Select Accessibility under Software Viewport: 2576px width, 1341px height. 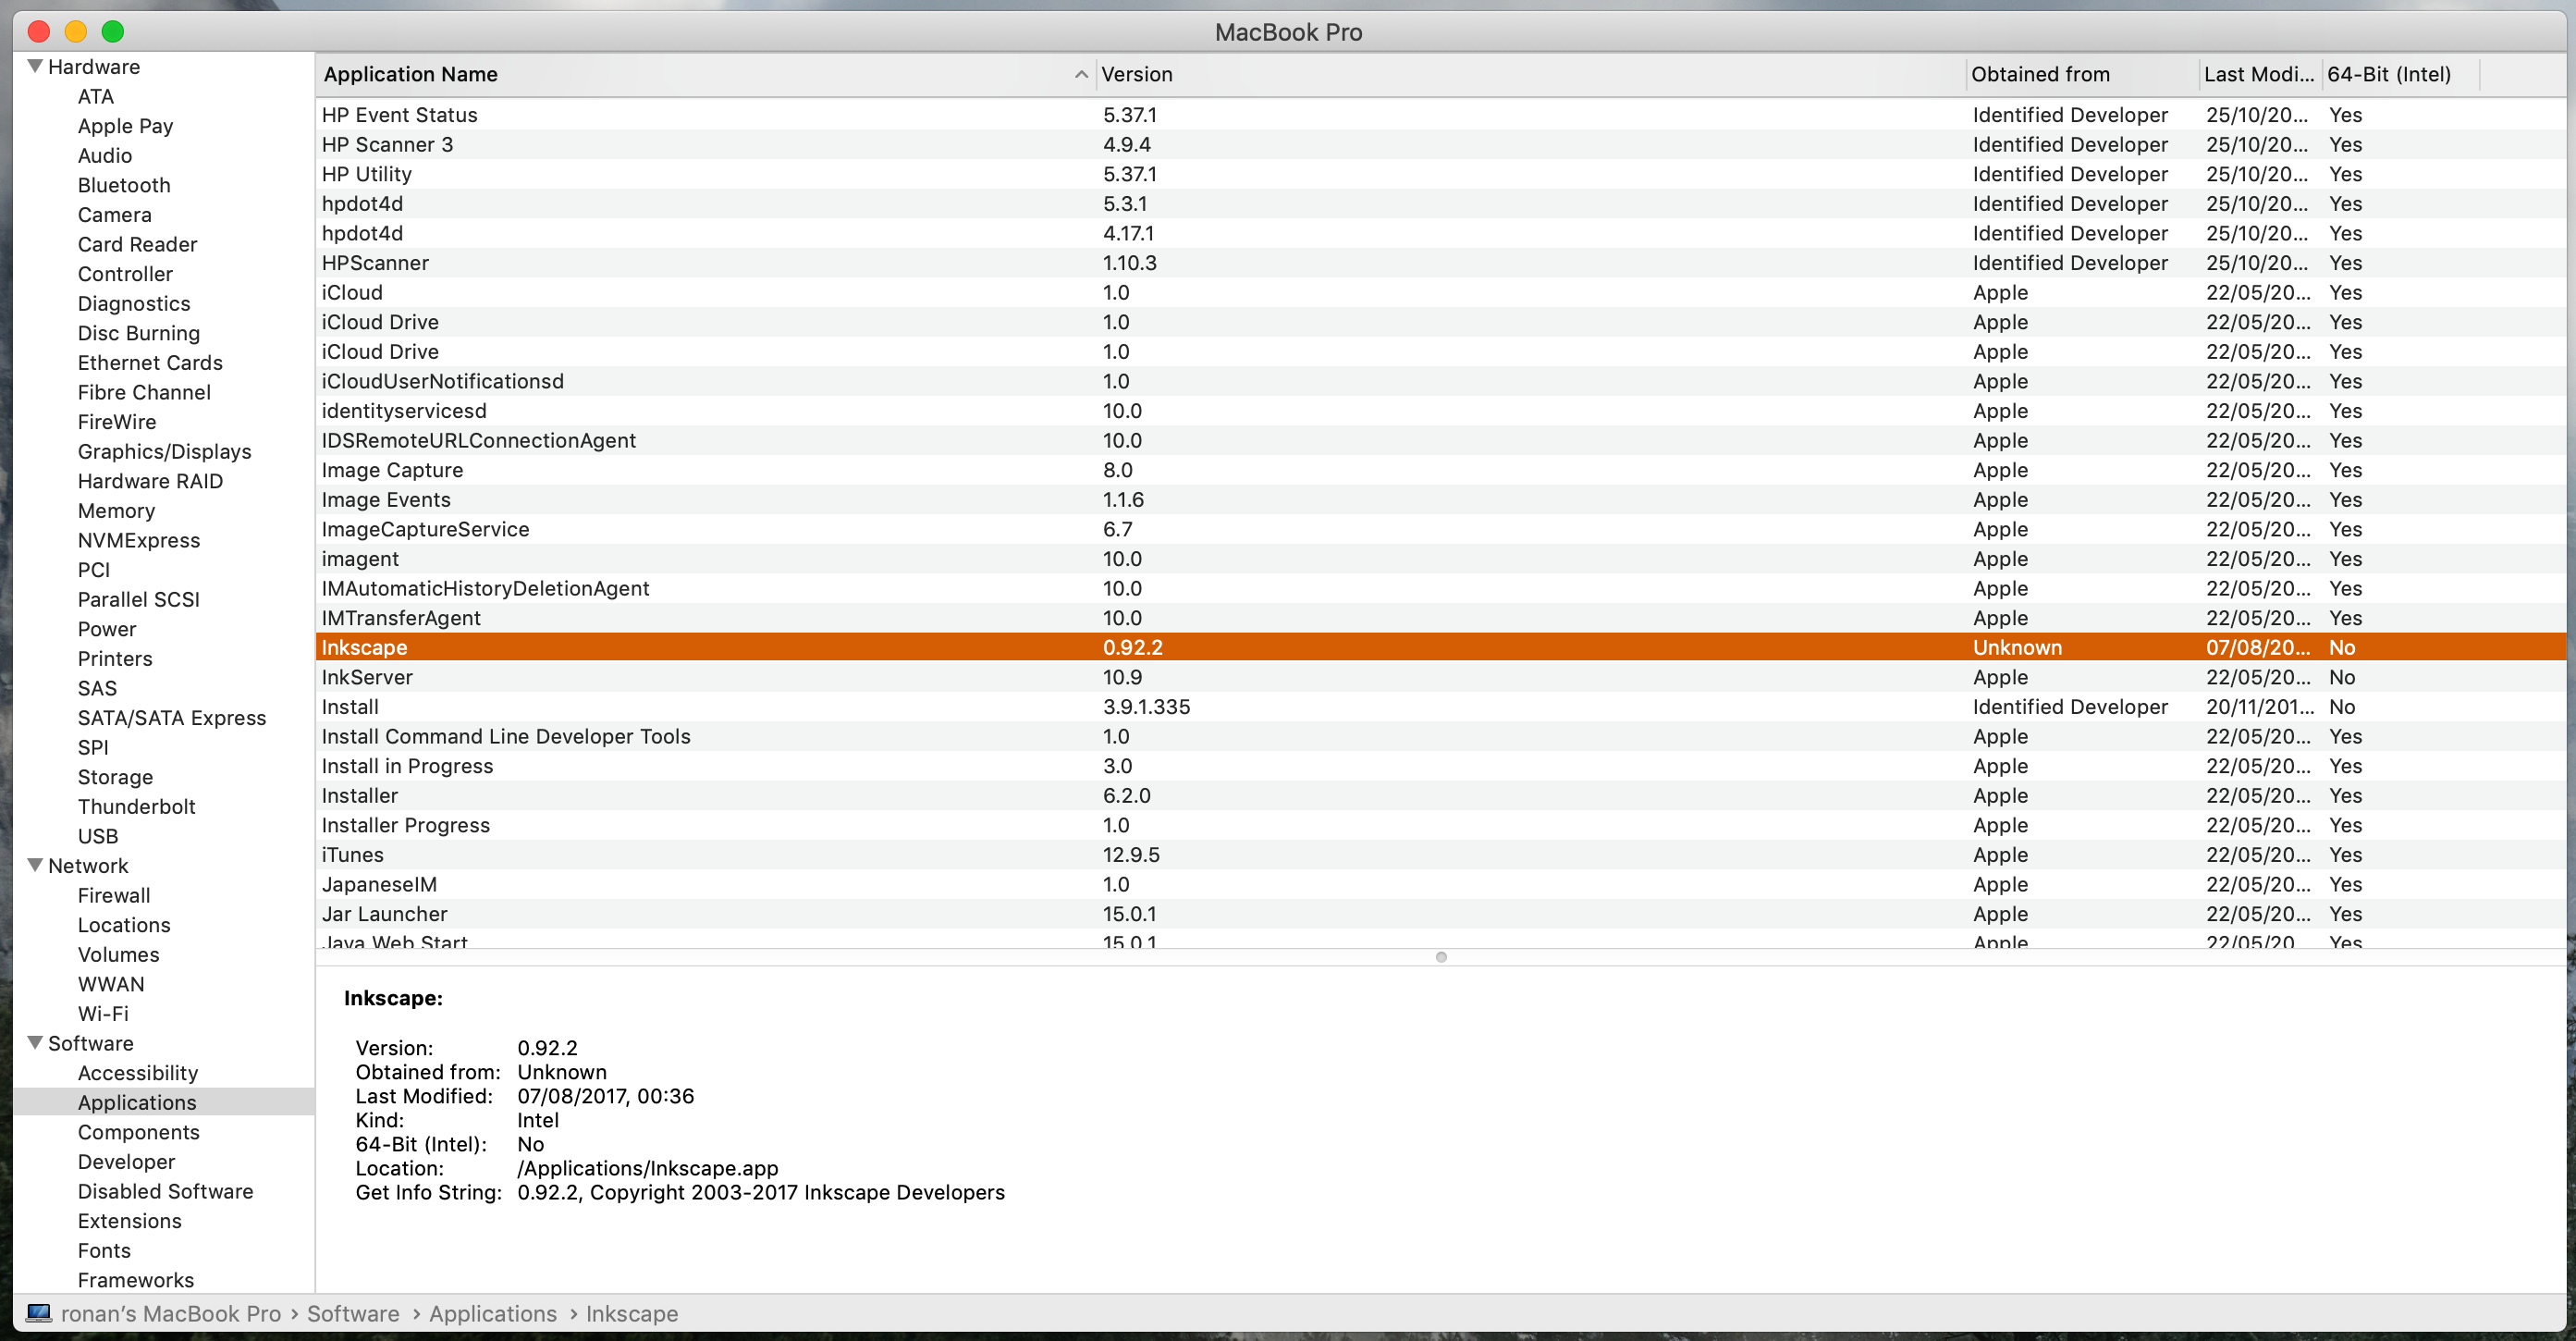coord(138,1072)
